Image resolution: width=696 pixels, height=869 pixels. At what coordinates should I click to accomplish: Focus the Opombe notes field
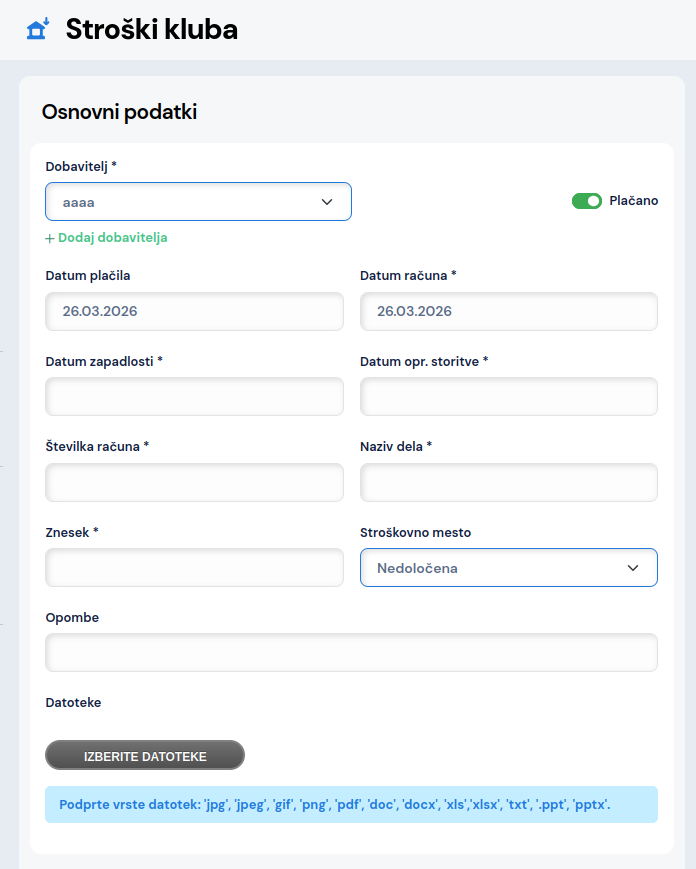[351, 652]
